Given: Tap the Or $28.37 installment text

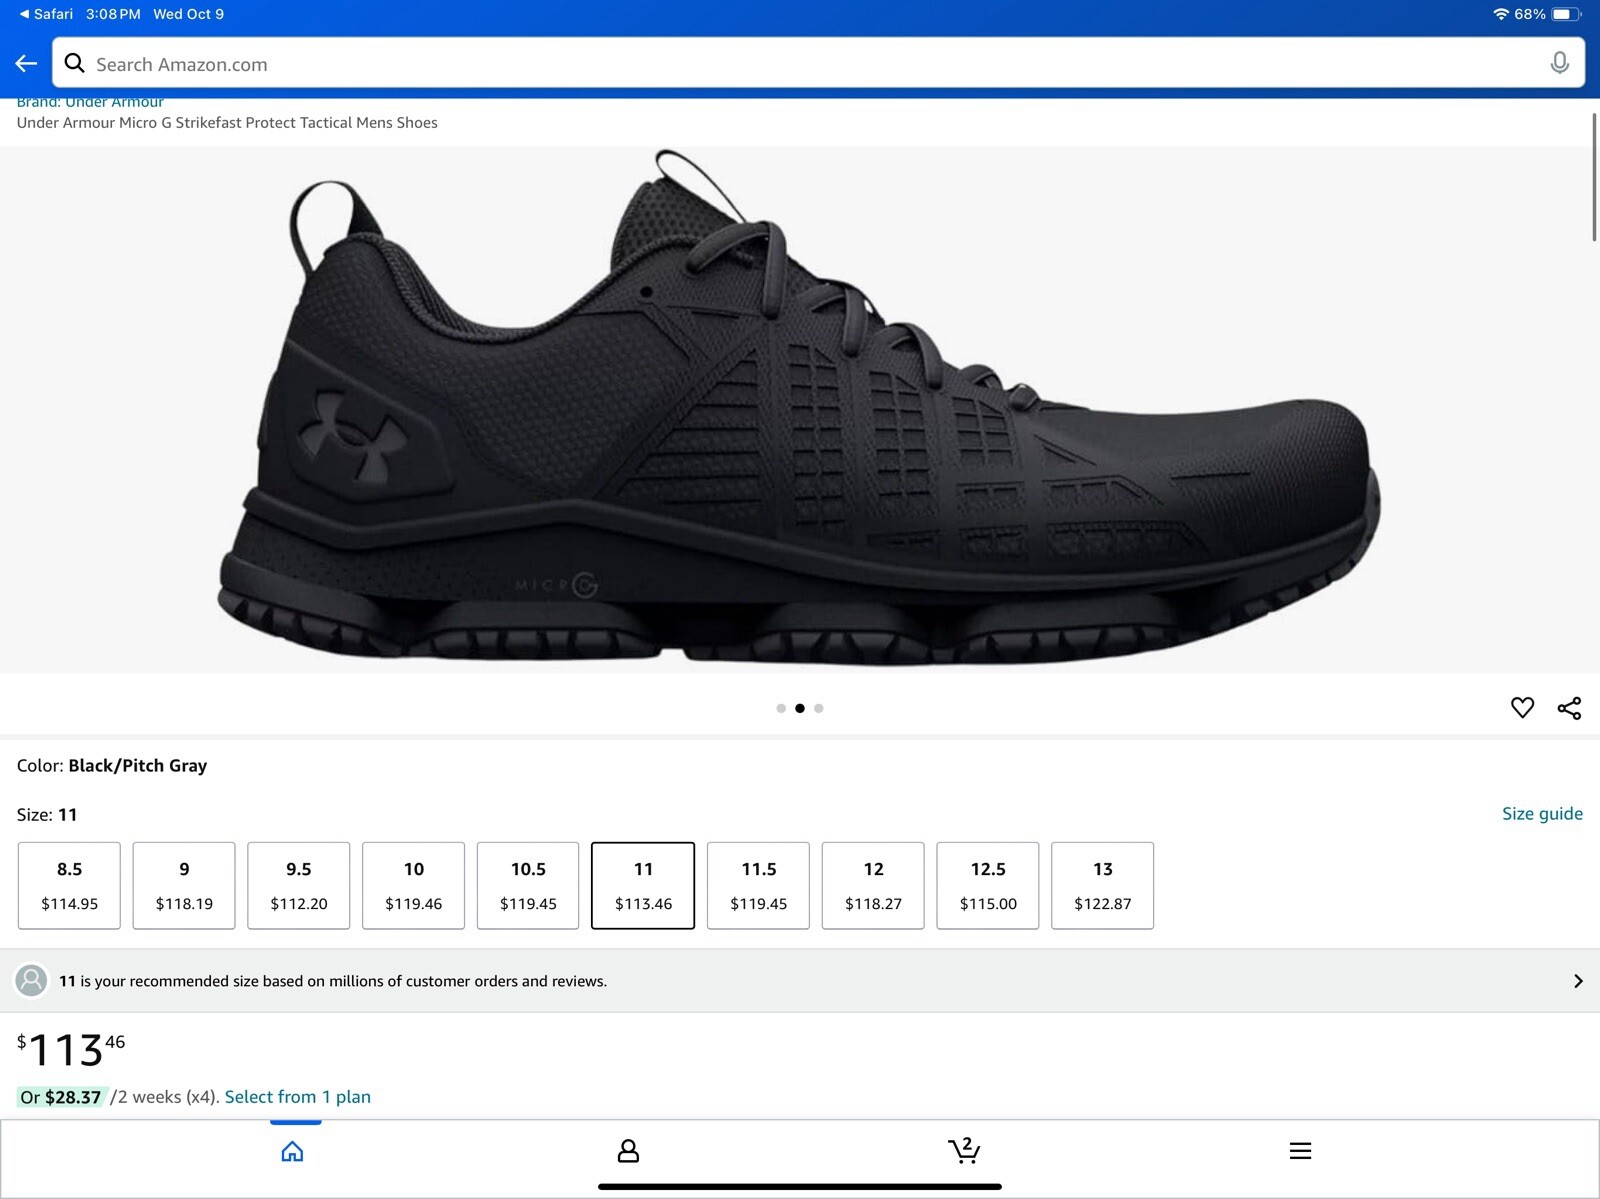Looking at the screenshot, I should point(61,1097).
